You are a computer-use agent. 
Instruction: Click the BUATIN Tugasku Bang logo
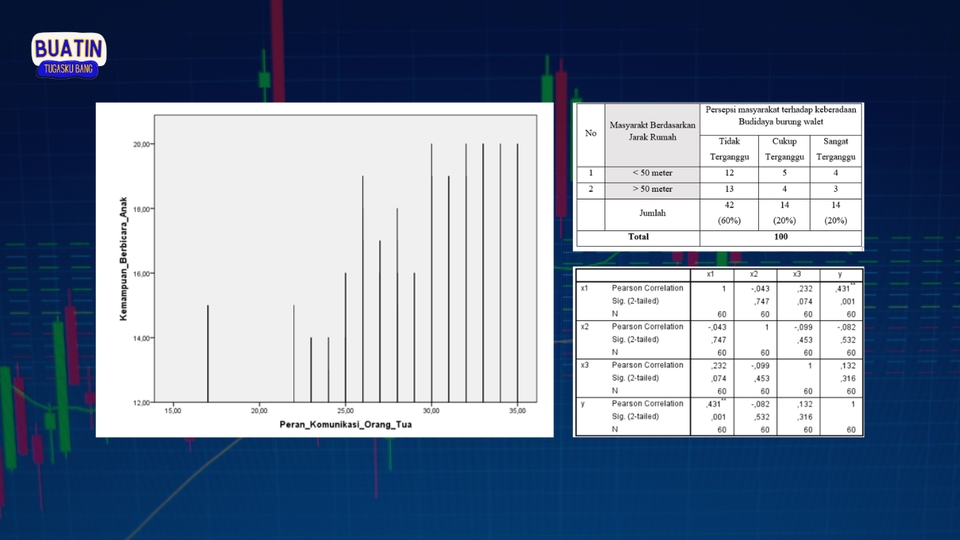tap(69, 55)
